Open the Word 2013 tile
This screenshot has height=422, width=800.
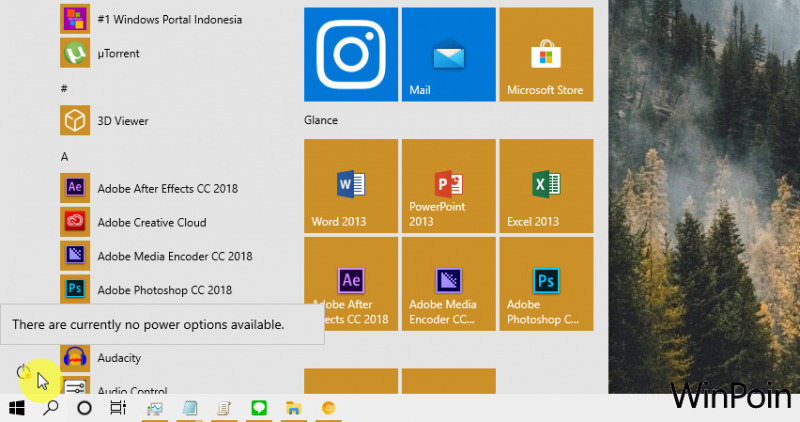(x=351, y=186)
